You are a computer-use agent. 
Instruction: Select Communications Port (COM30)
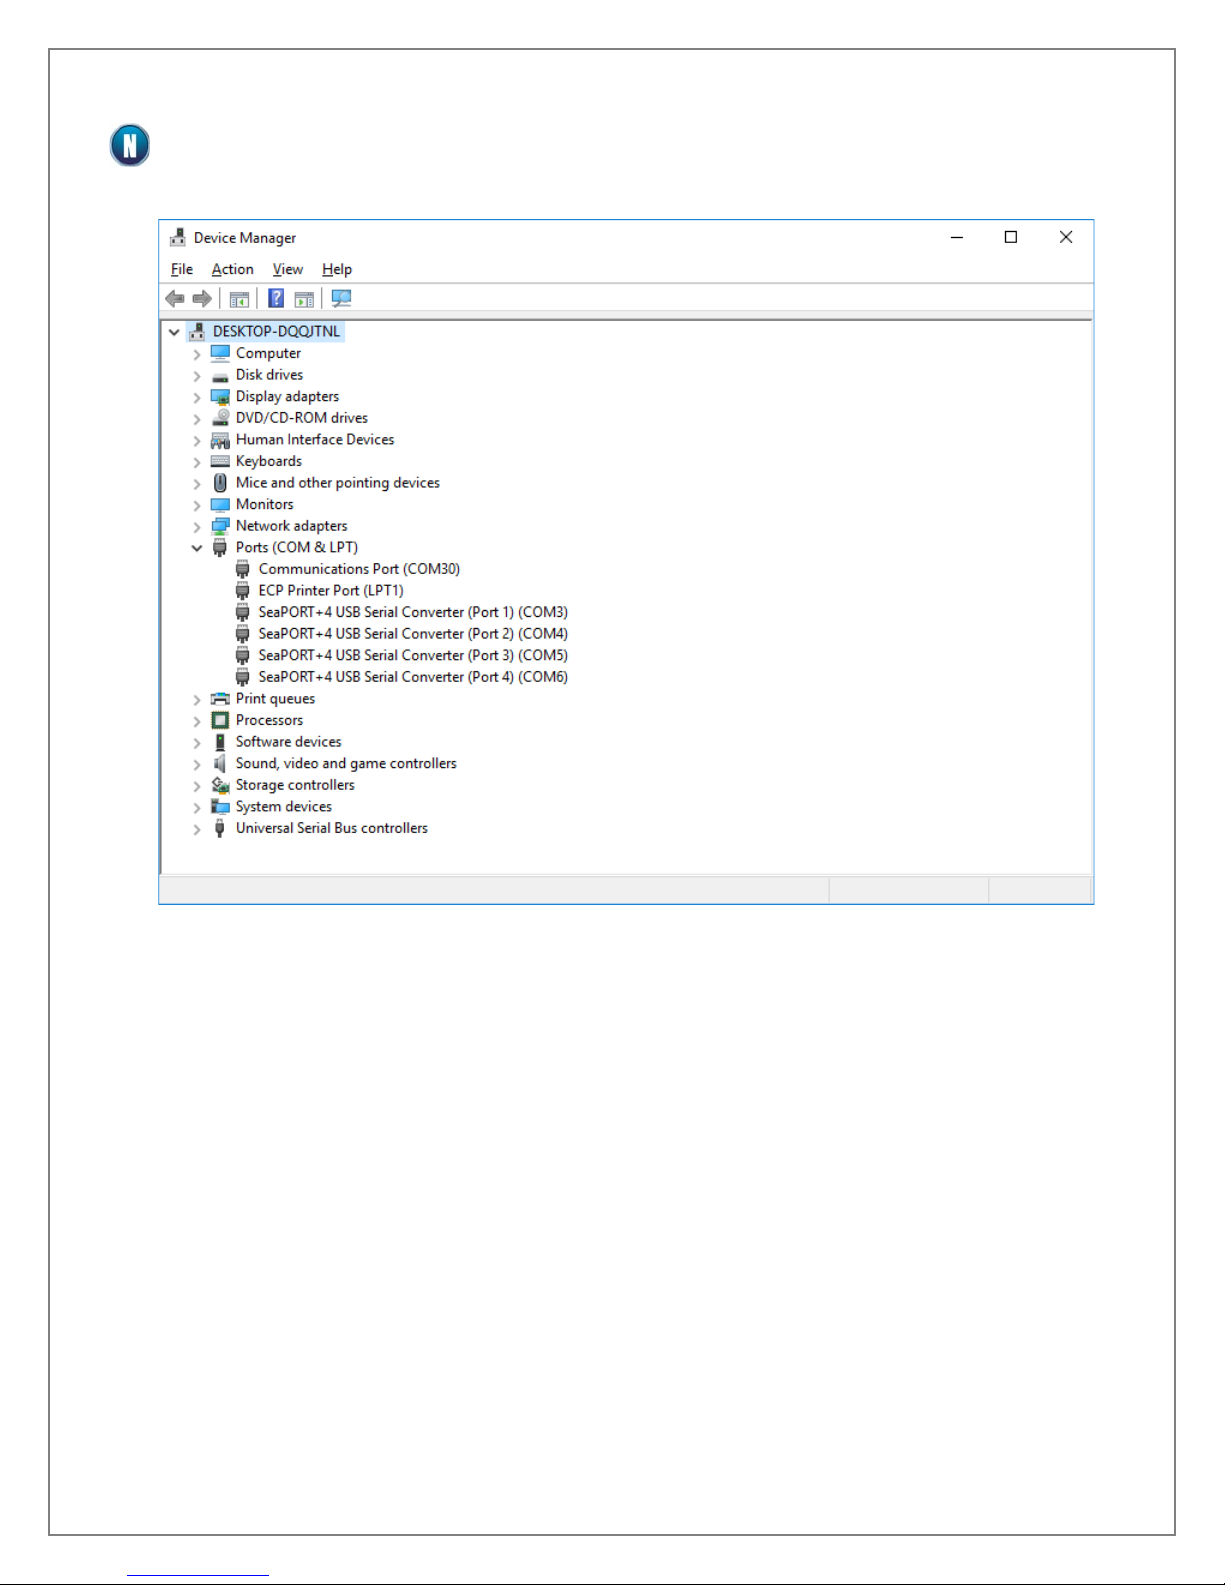[359, 569]
